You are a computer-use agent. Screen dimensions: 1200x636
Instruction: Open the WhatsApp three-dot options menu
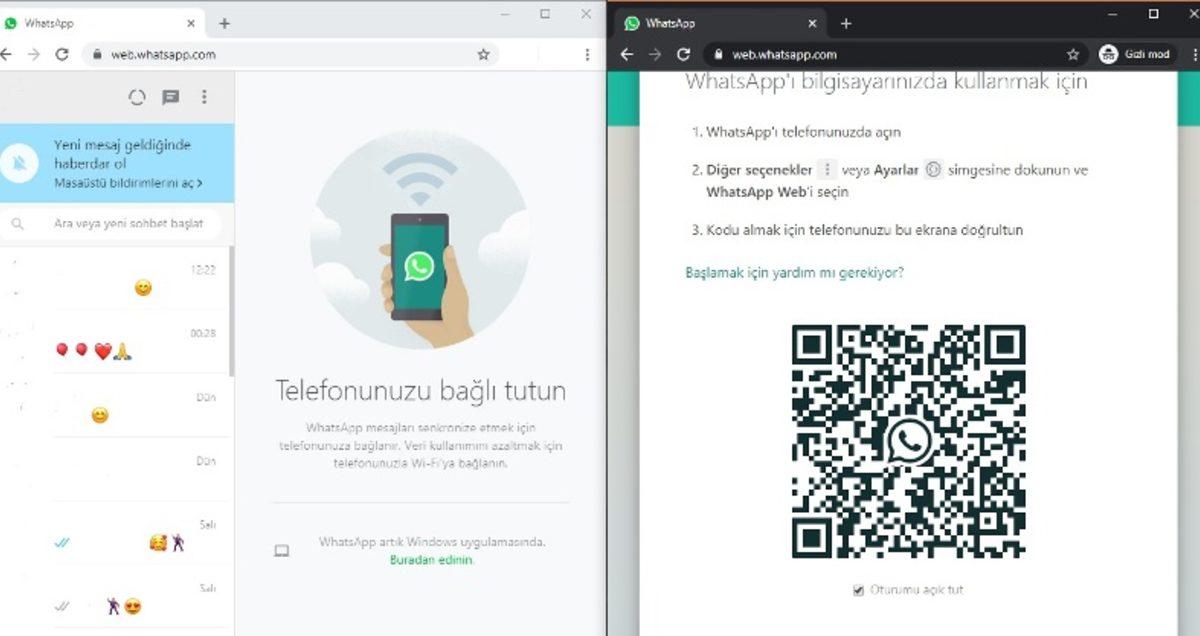coord(206,97)
